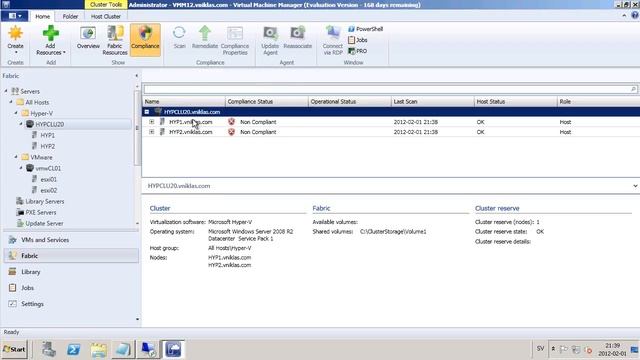Sort by Name column header
Screen dimensions: 640x360
[x=184, y=102]
